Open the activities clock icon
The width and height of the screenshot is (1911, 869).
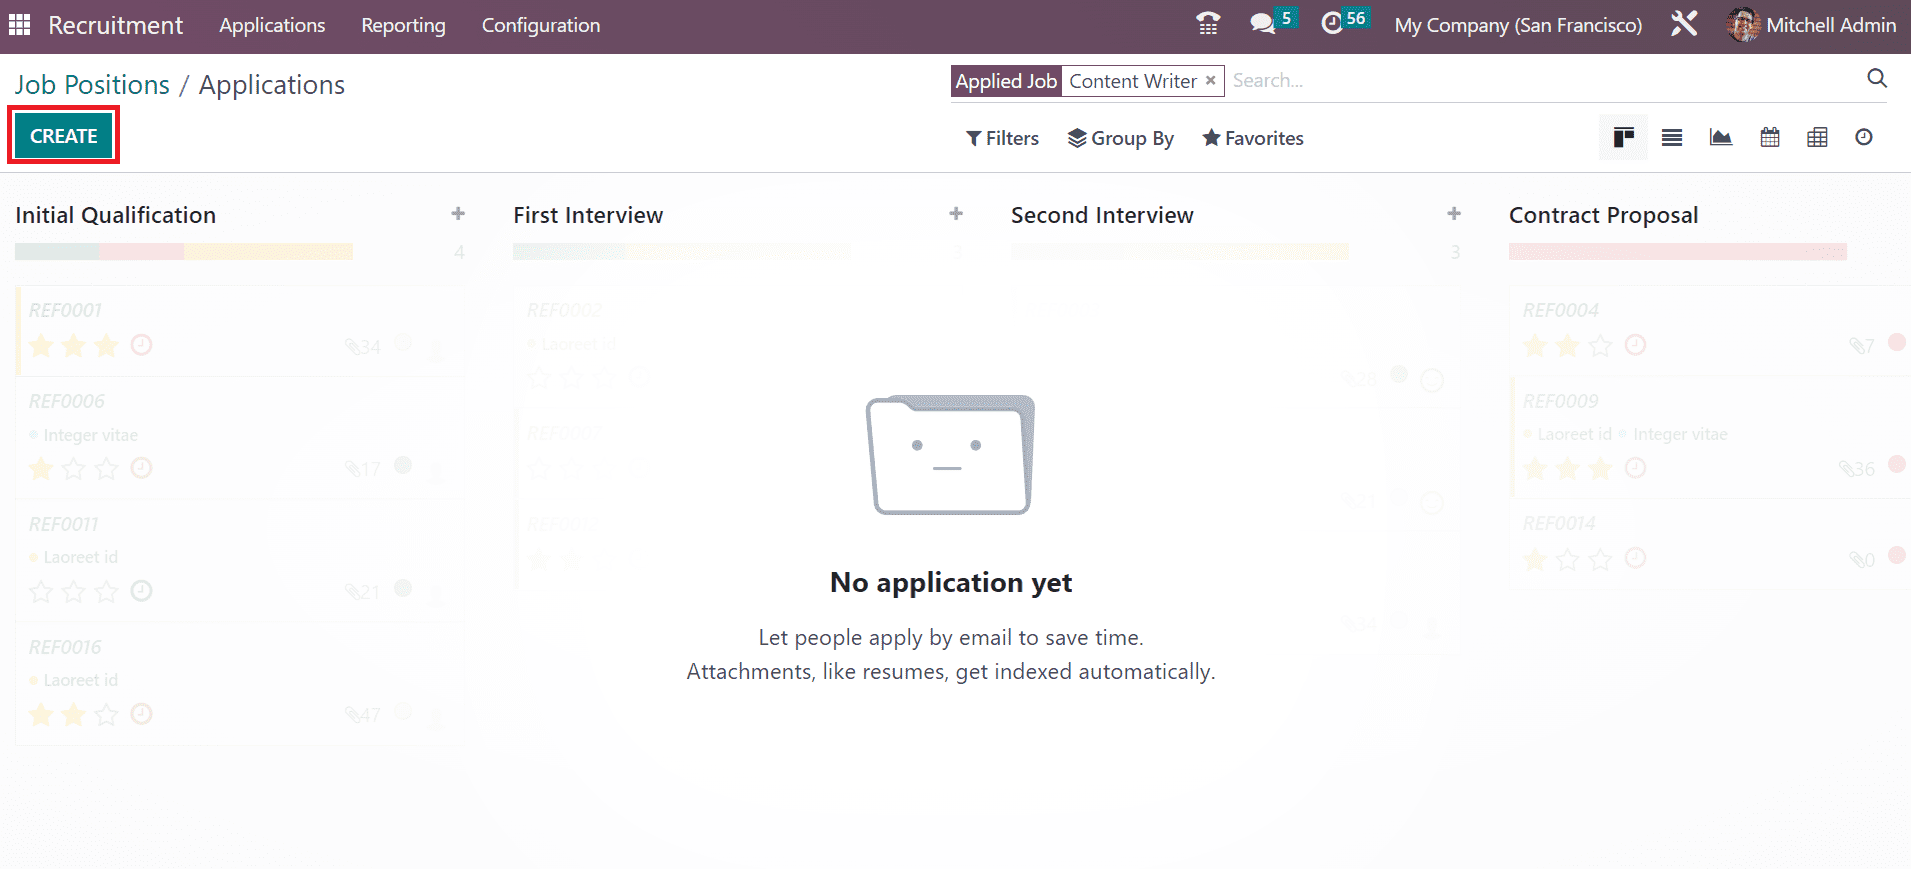click(1332, 24)
